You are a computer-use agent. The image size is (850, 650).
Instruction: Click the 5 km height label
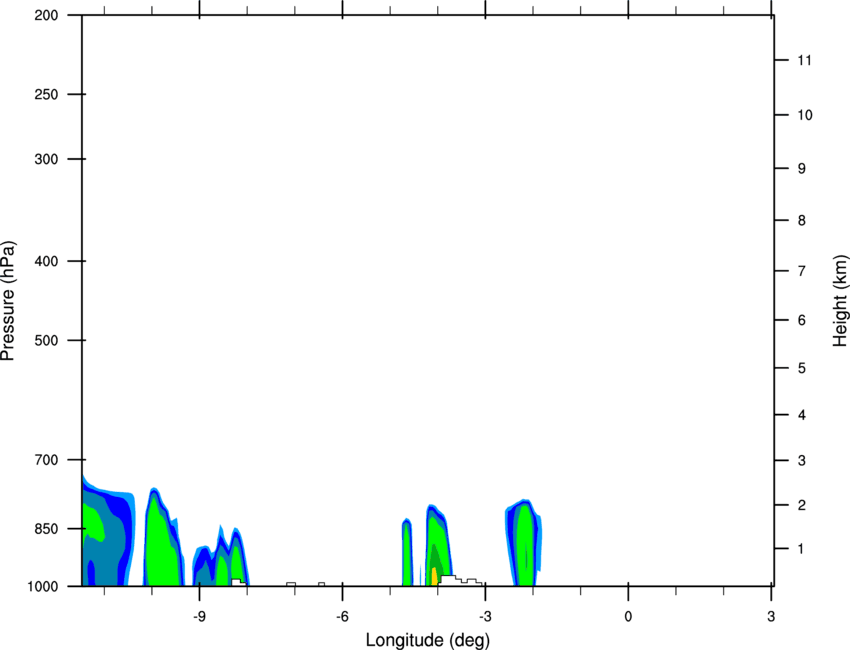pyautogui.click(x=801, y=369)
